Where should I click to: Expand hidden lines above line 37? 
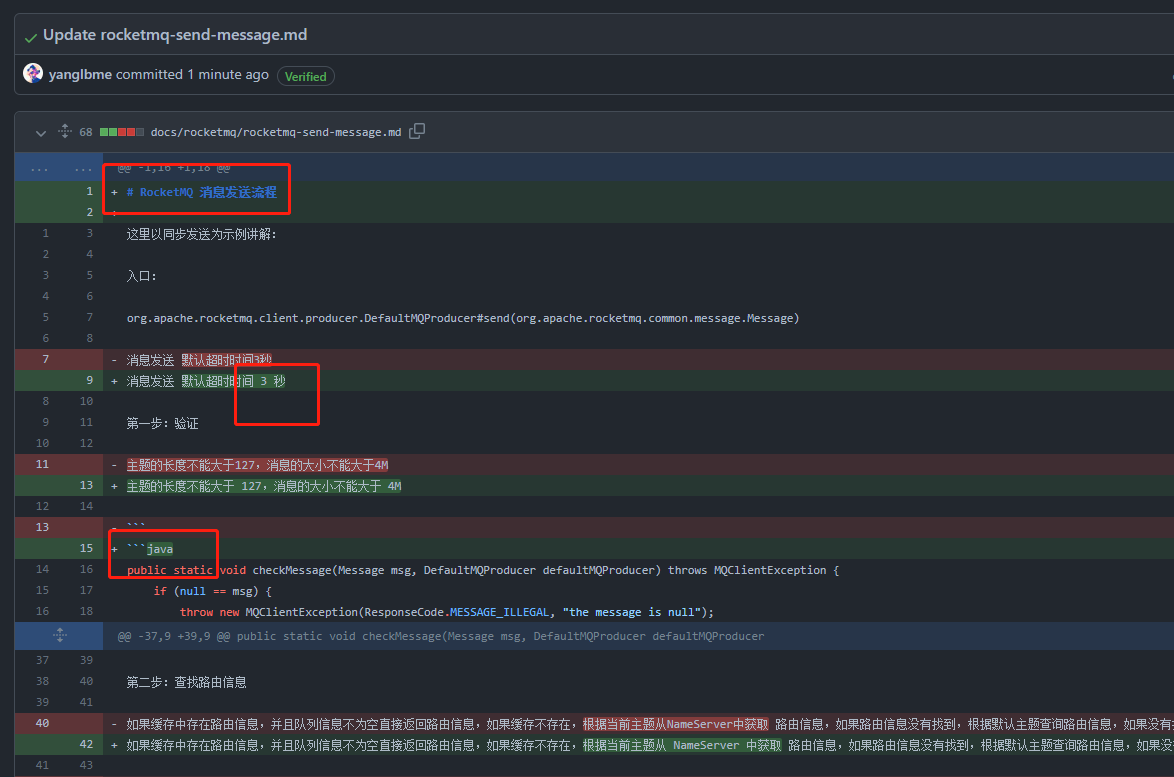60,636
